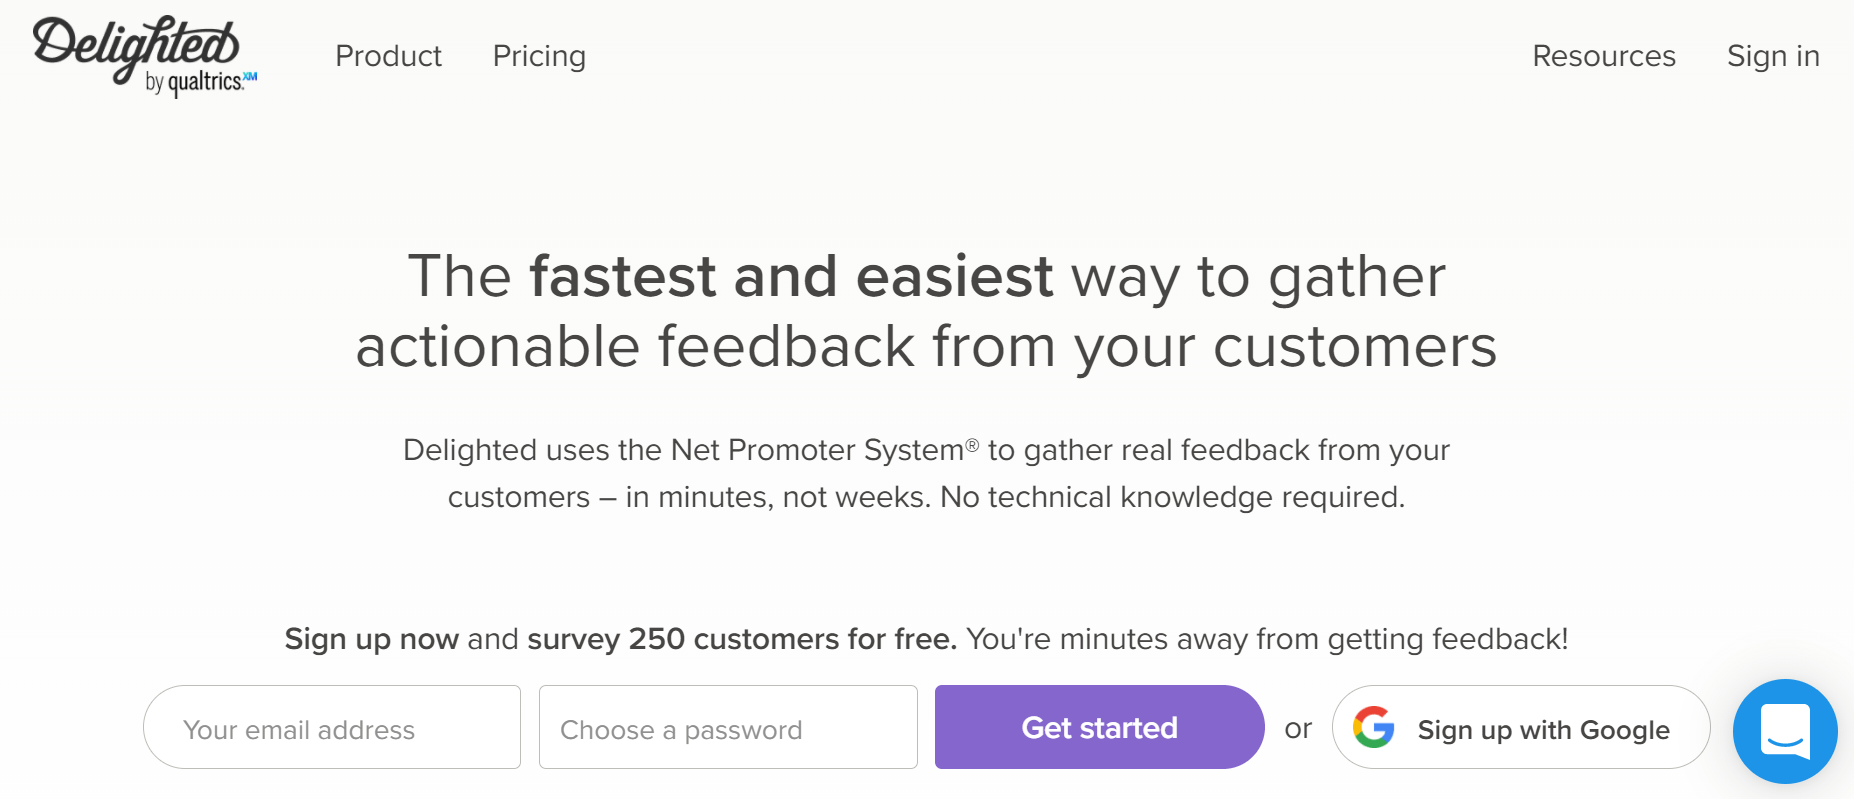Click the Google G icon

point(1374,728)
